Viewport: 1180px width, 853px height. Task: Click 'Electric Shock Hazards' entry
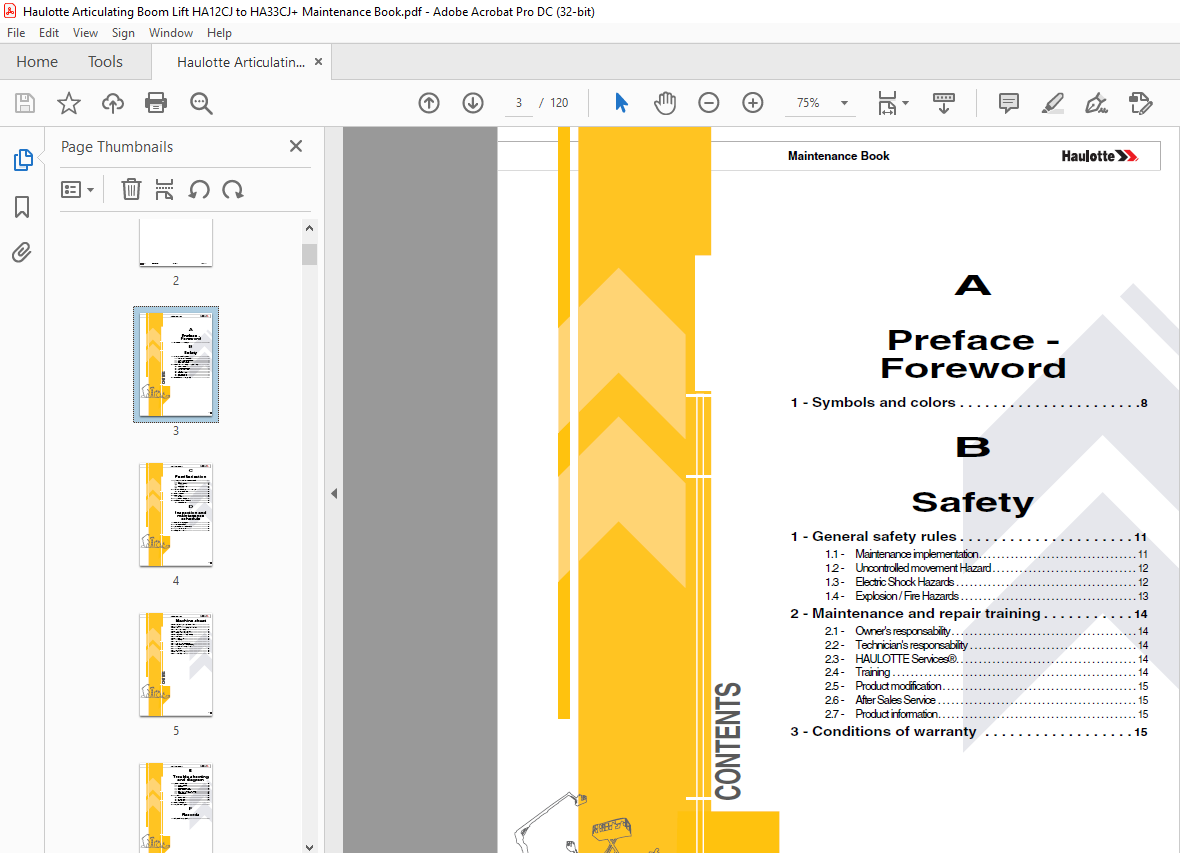(x=905, y=582)
